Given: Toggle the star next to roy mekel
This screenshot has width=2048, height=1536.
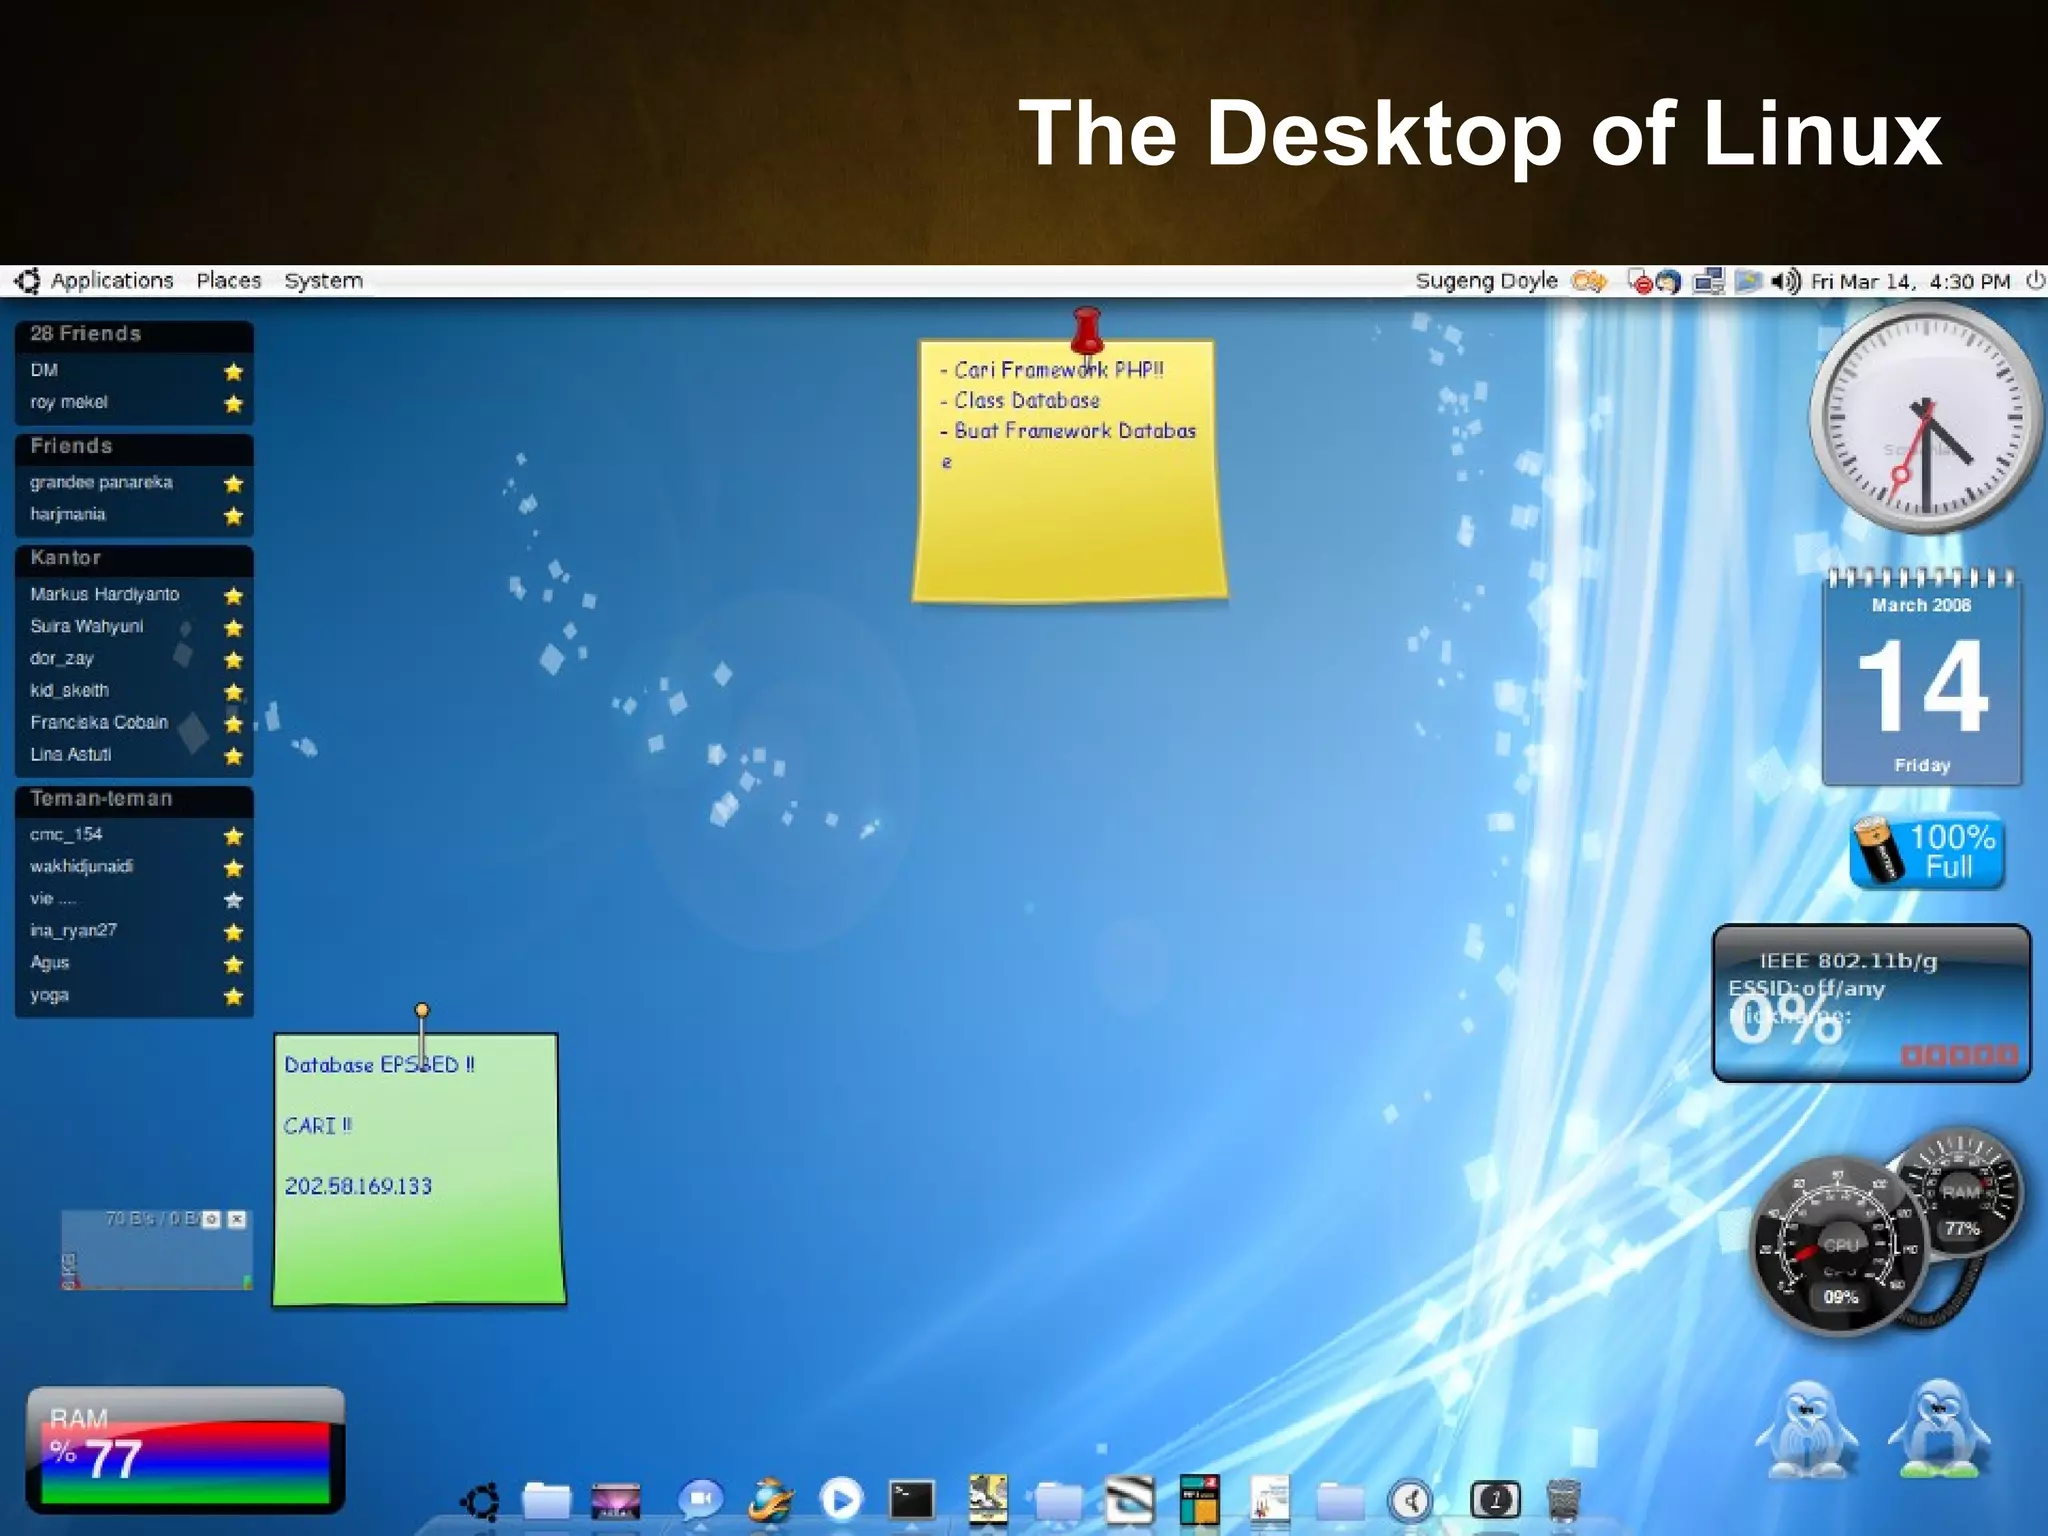Looking at the screenshot, I should (233, 404).
